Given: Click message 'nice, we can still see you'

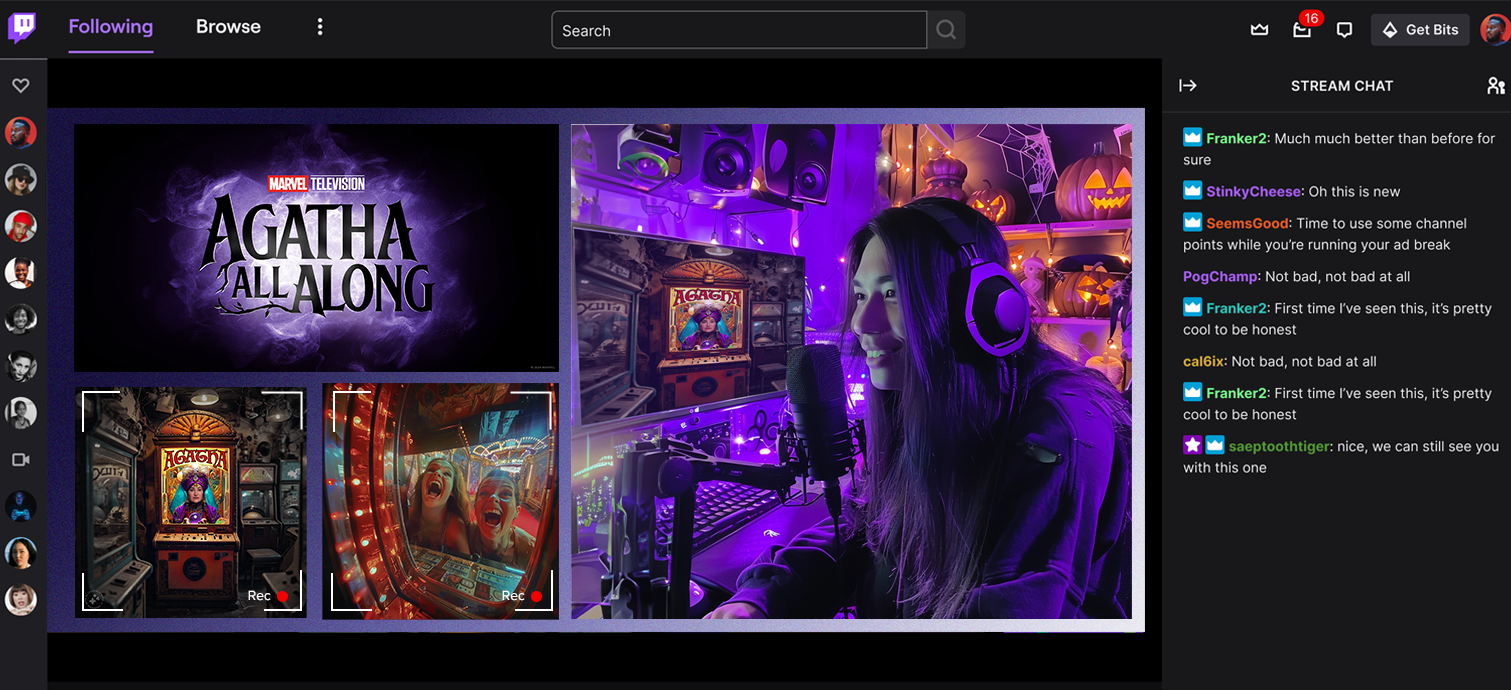Looking at the screenshot, I should click(x=1341, y=457).
